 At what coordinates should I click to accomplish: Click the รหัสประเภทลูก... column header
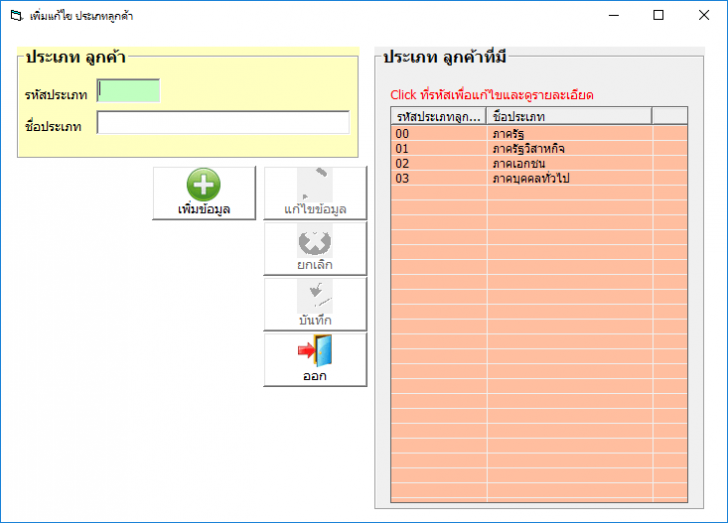[x=438, y=116]
